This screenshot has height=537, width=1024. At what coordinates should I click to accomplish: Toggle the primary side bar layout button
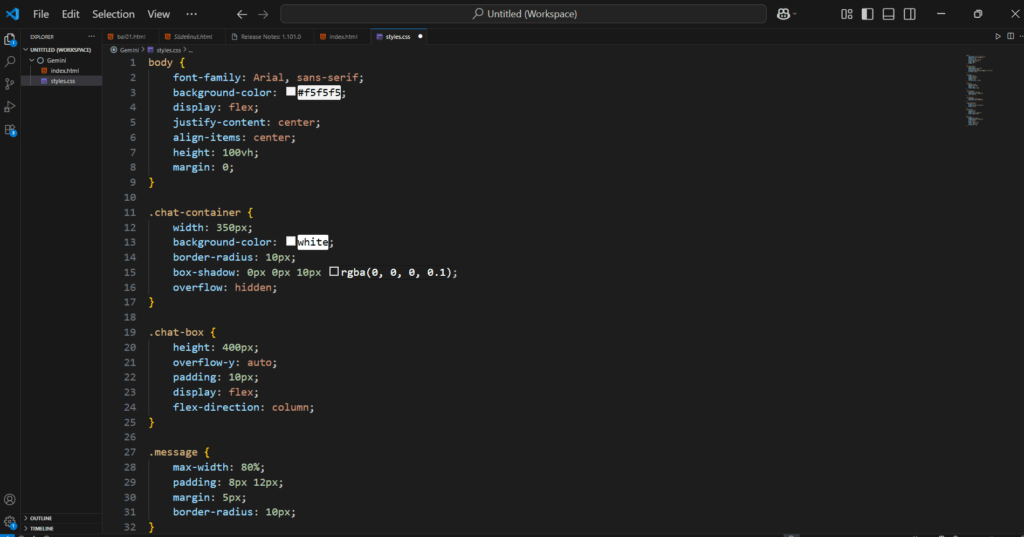pyautogui.click(x=867, y=14)
